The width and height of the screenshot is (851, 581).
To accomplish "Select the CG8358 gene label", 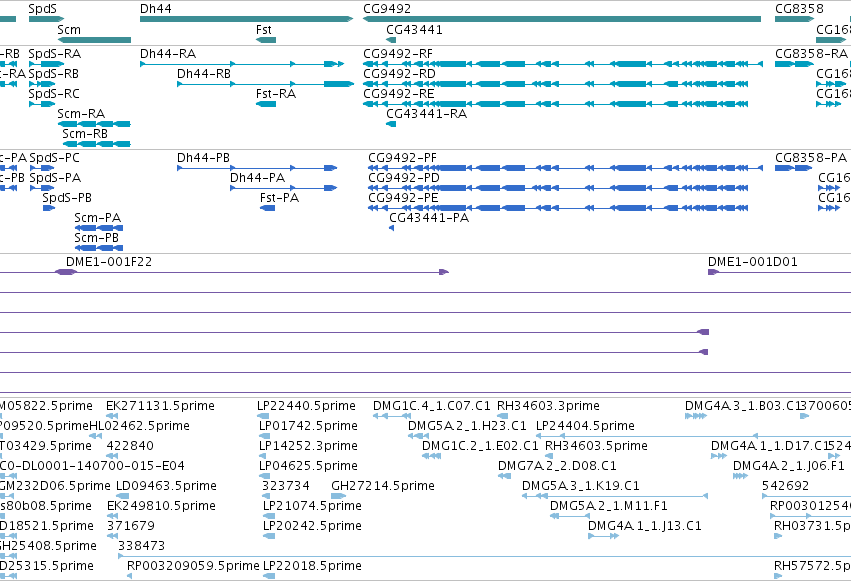I will (799, 9).
